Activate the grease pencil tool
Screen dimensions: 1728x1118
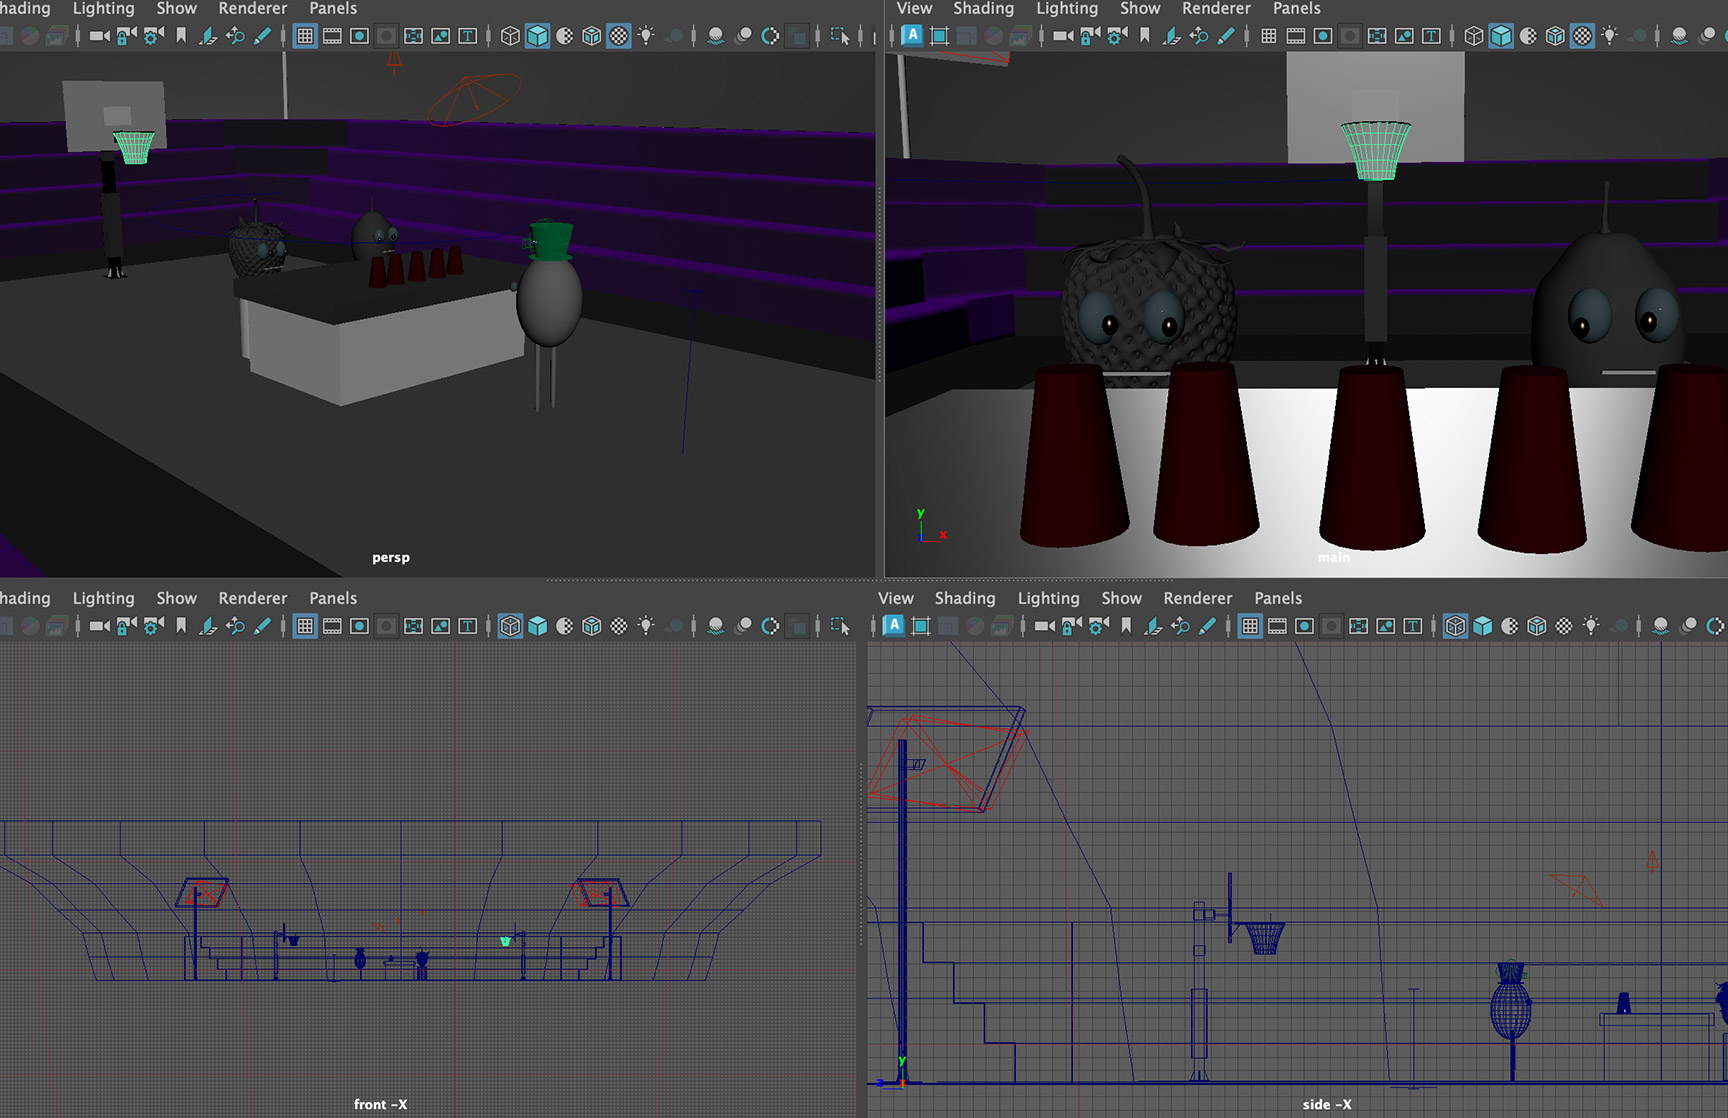263,35
